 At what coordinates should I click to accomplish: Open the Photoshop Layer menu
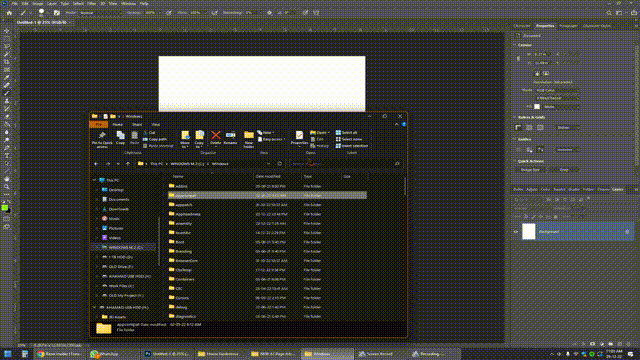pyautogui.click(x=52, y=4)
